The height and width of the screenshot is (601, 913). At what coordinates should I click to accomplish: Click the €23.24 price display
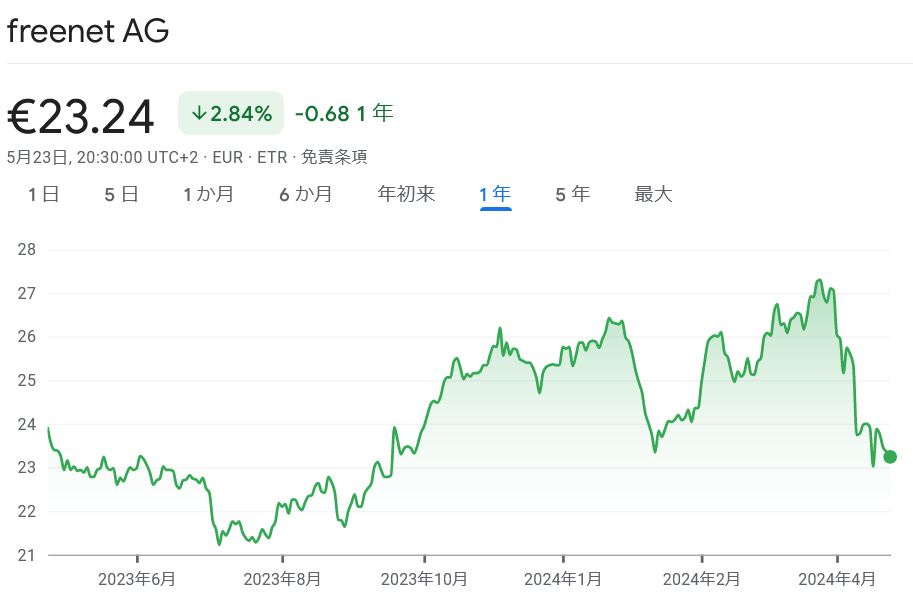coord(80,115)
